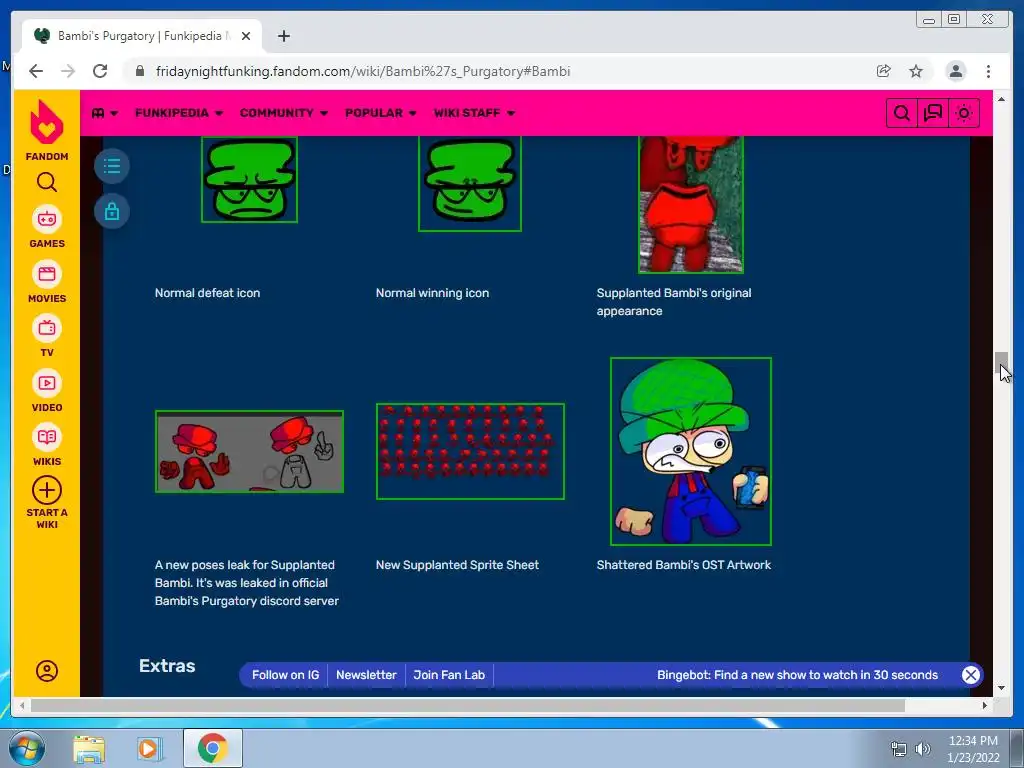Click the page lock icon
The height and width of the screenshot is (768, 1024).
coord(112,212)
